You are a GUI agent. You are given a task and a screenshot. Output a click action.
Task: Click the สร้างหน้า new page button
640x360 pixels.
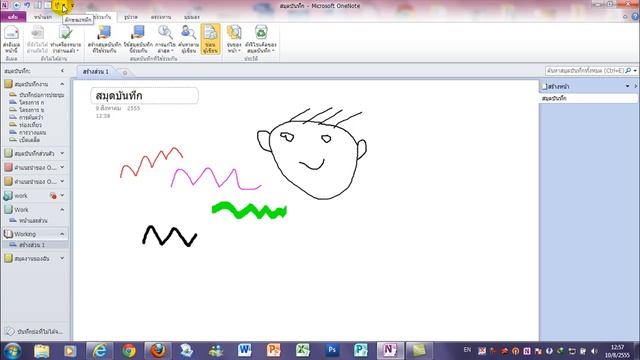(555, 87)
